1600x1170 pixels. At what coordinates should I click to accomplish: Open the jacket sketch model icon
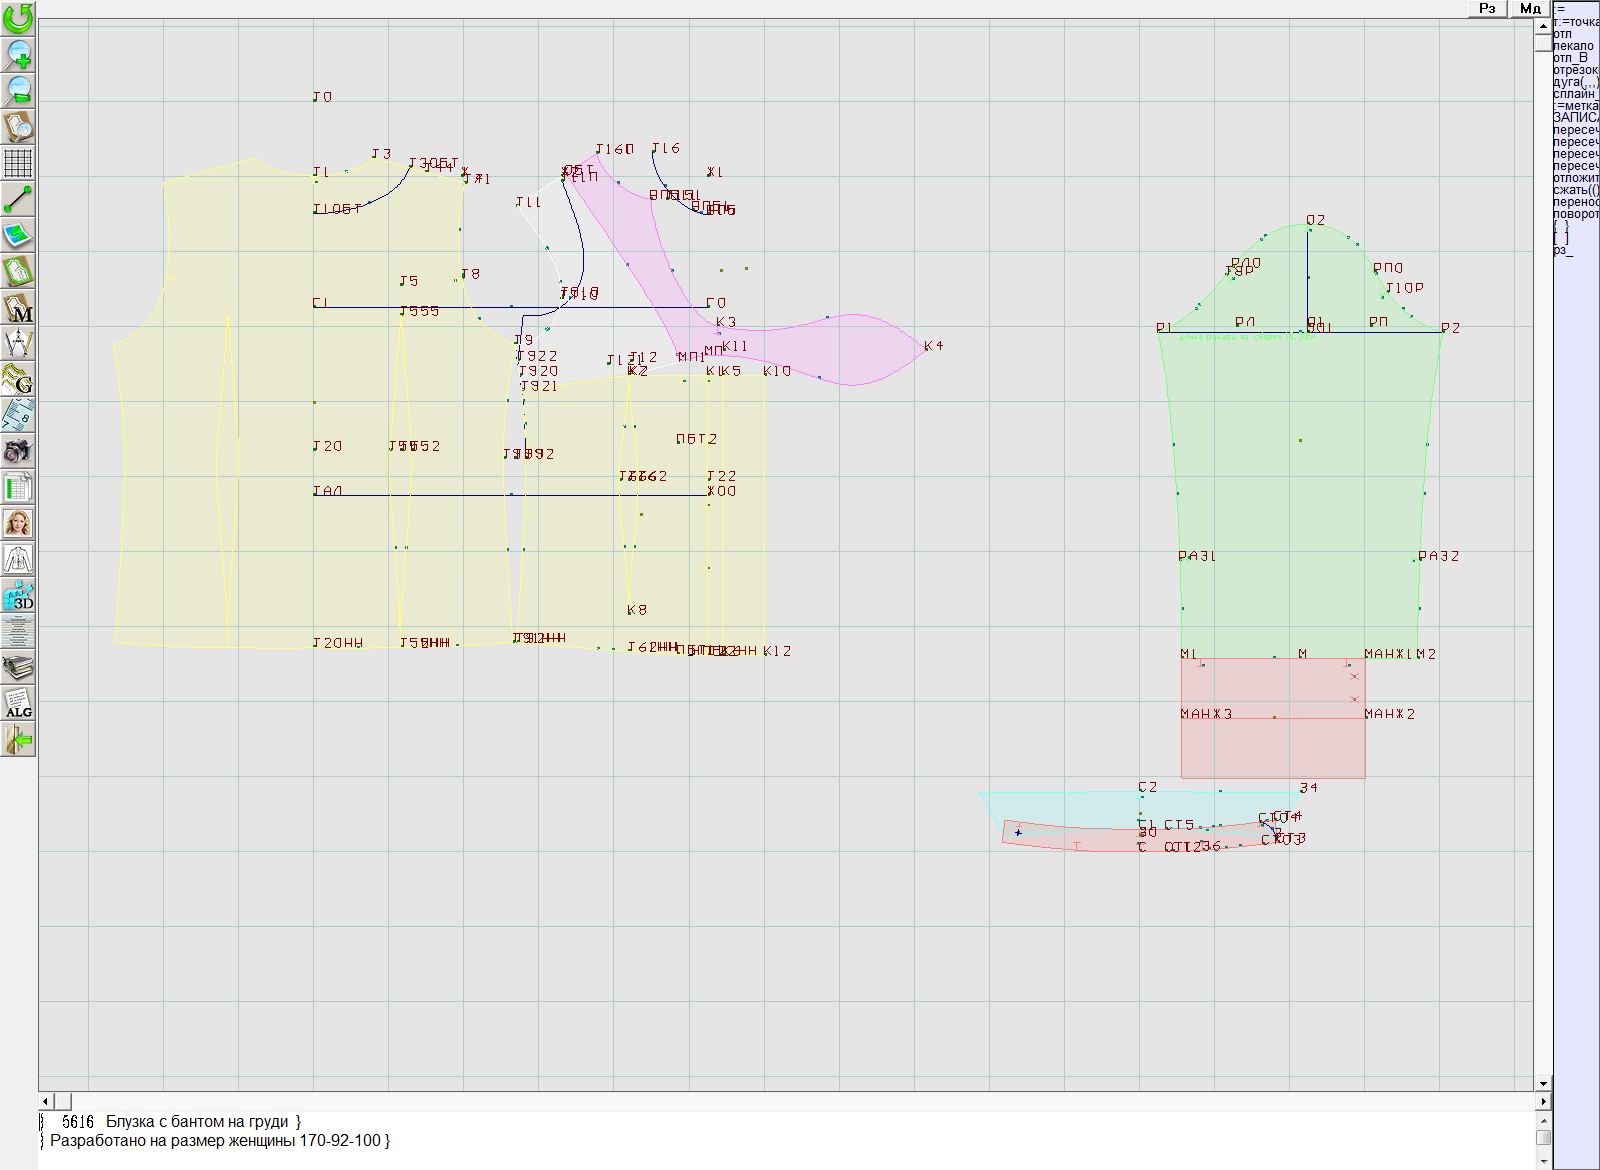pos(18,559)
